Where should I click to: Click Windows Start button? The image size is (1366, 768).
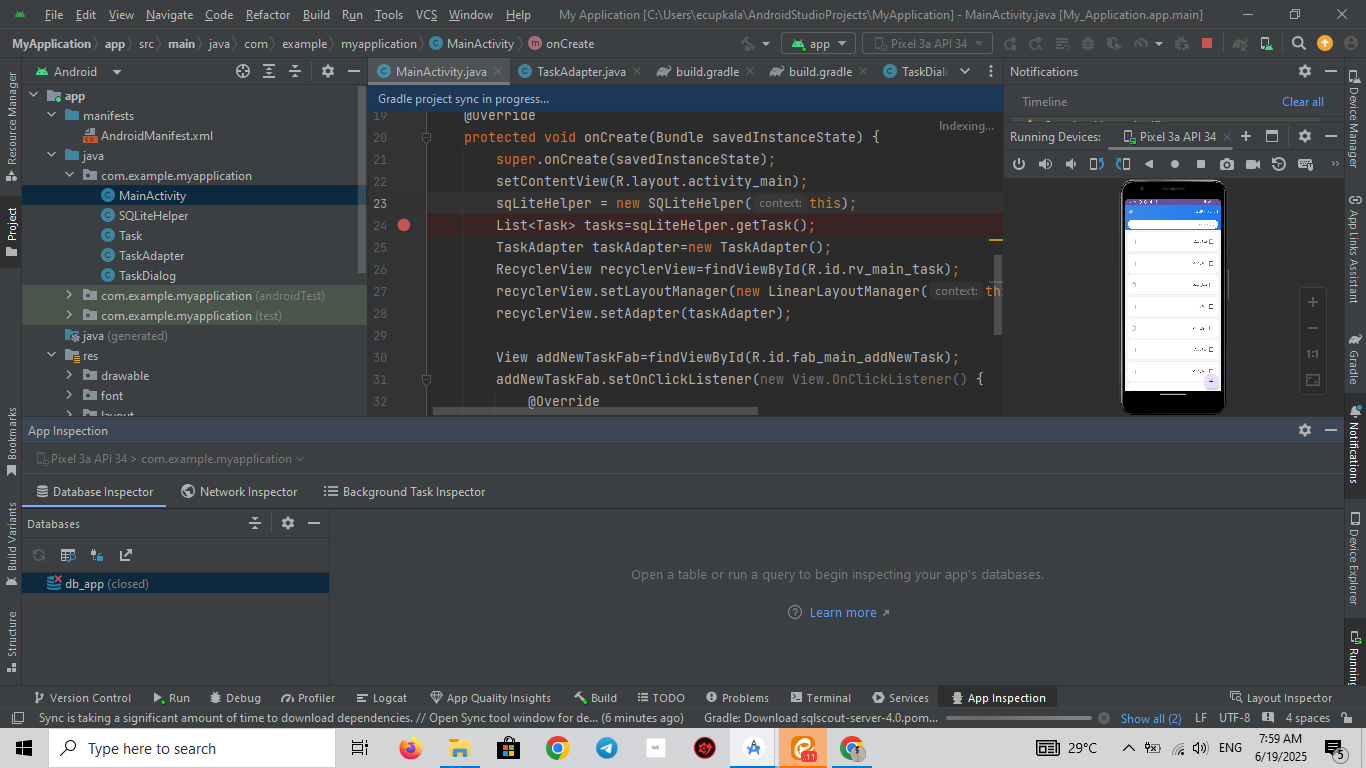coord(23,748)
